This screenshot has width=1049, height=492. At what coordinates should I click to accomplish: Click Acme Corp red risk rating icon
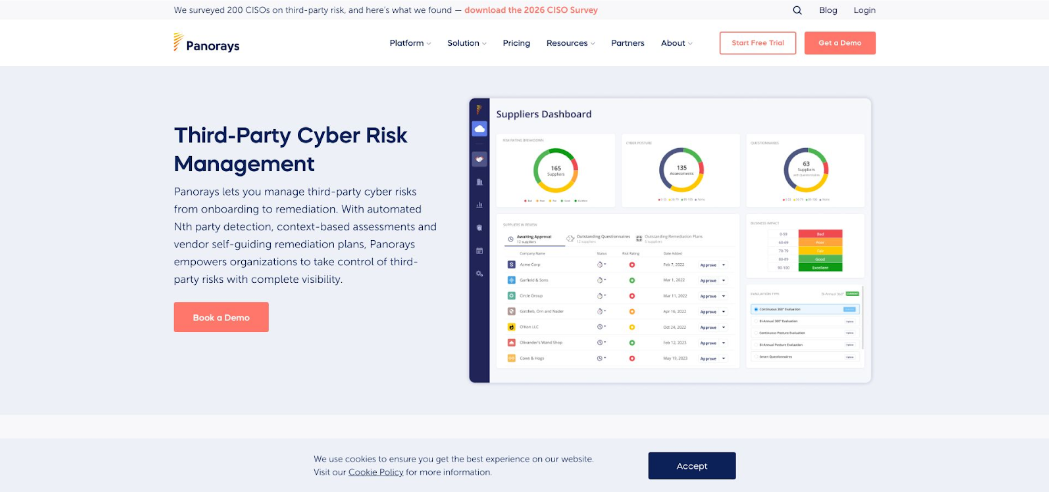tap(632, 264)
